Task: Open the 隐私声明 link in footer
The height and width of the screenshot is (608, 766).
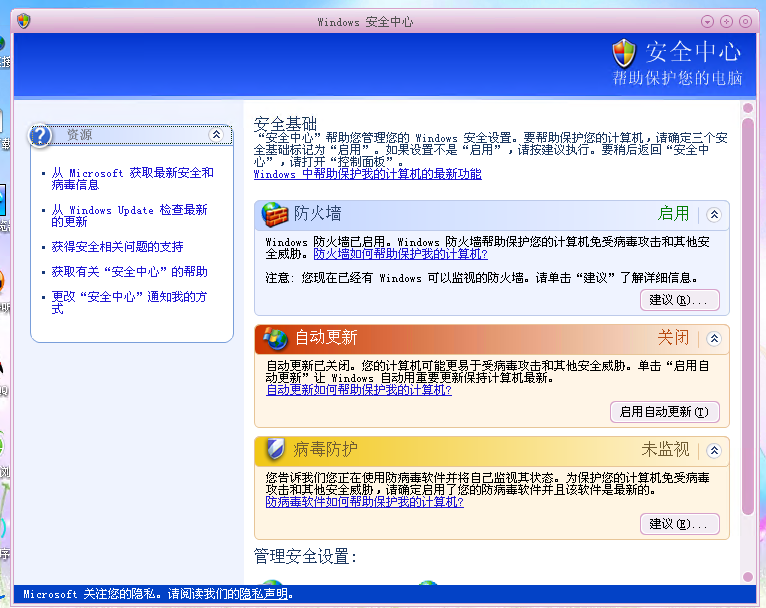Action: pyautogui.click(x=263, y=594)
